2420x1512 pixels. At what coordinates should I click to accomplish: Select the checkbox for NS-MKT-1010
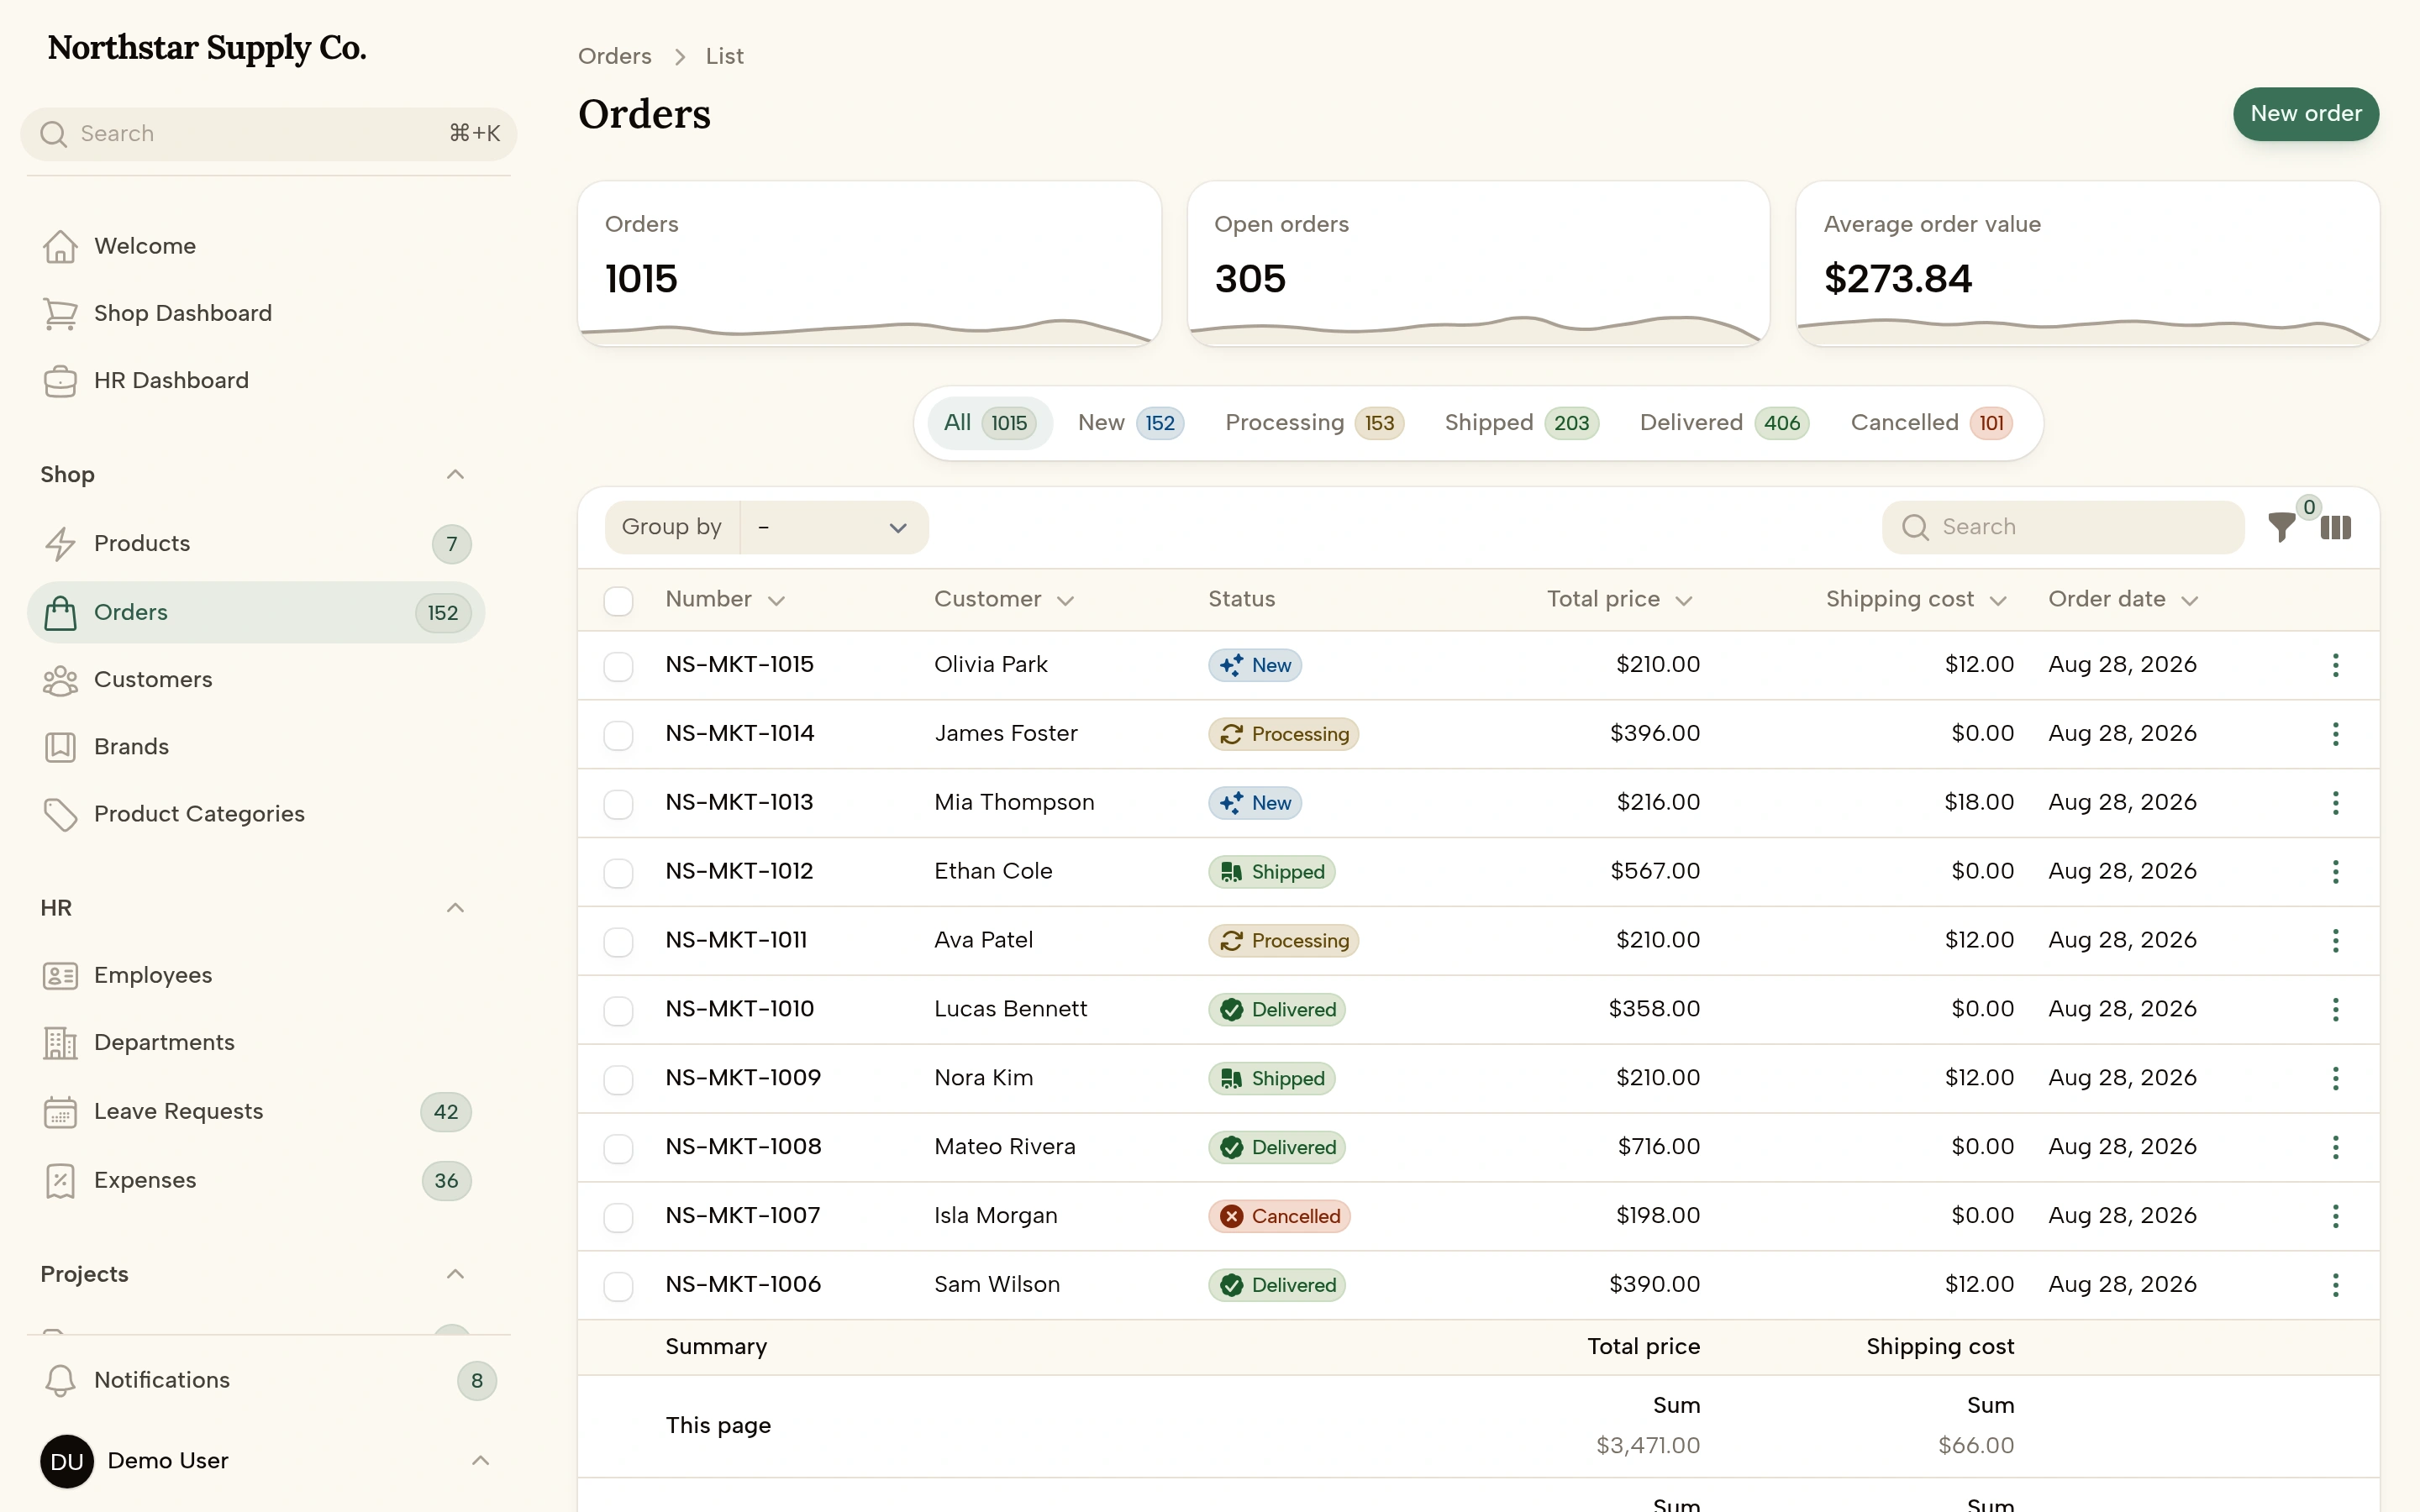pos(618,1011)
